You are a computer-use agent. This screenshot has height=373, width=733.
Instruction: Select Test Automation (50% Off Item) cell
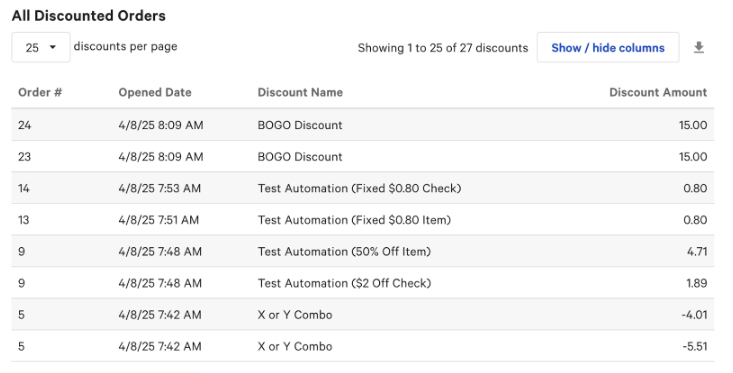344,251
